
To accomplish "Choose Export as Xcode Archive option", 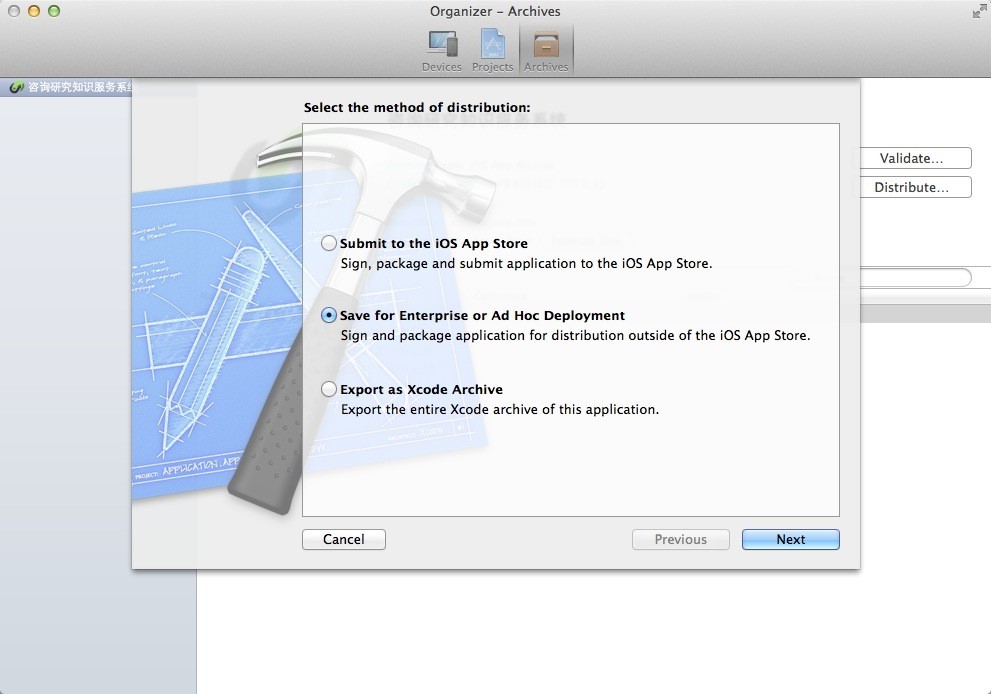I will (329, 389).
